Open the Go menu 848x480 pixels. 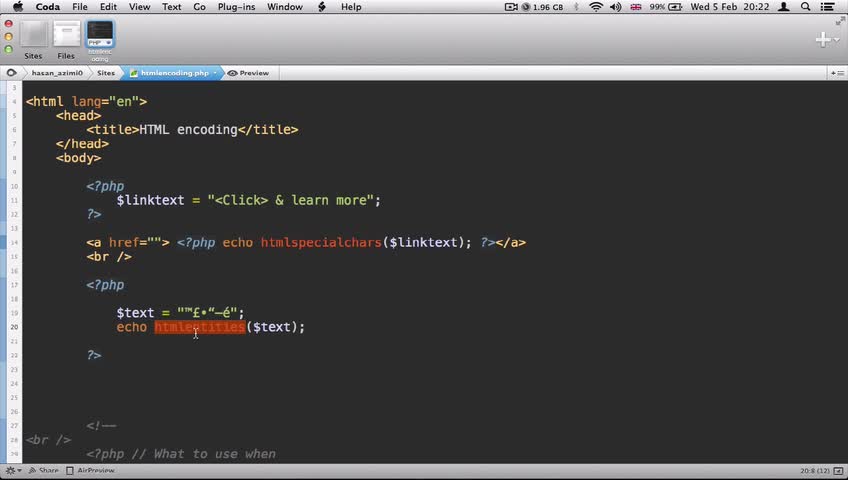pos(200,7)
